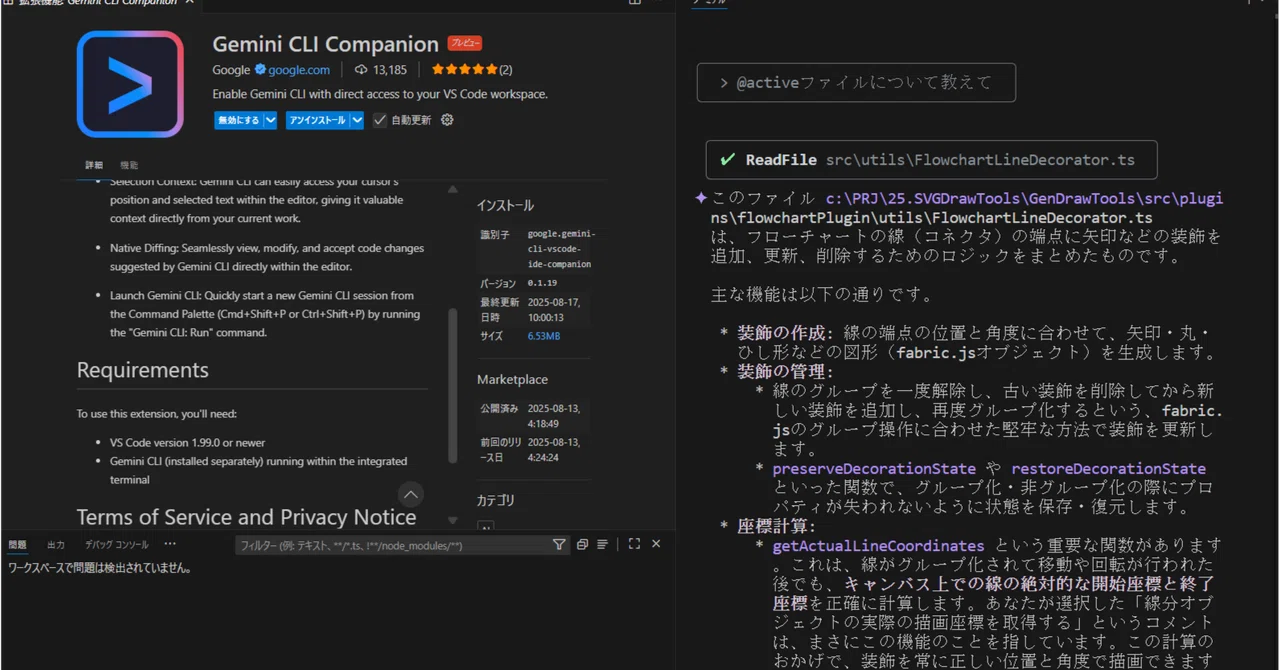Click the @activeファイルについて教えて prompt box
Image resolution: width=1280 pixels, height=670 pixels.
point(856,83)
